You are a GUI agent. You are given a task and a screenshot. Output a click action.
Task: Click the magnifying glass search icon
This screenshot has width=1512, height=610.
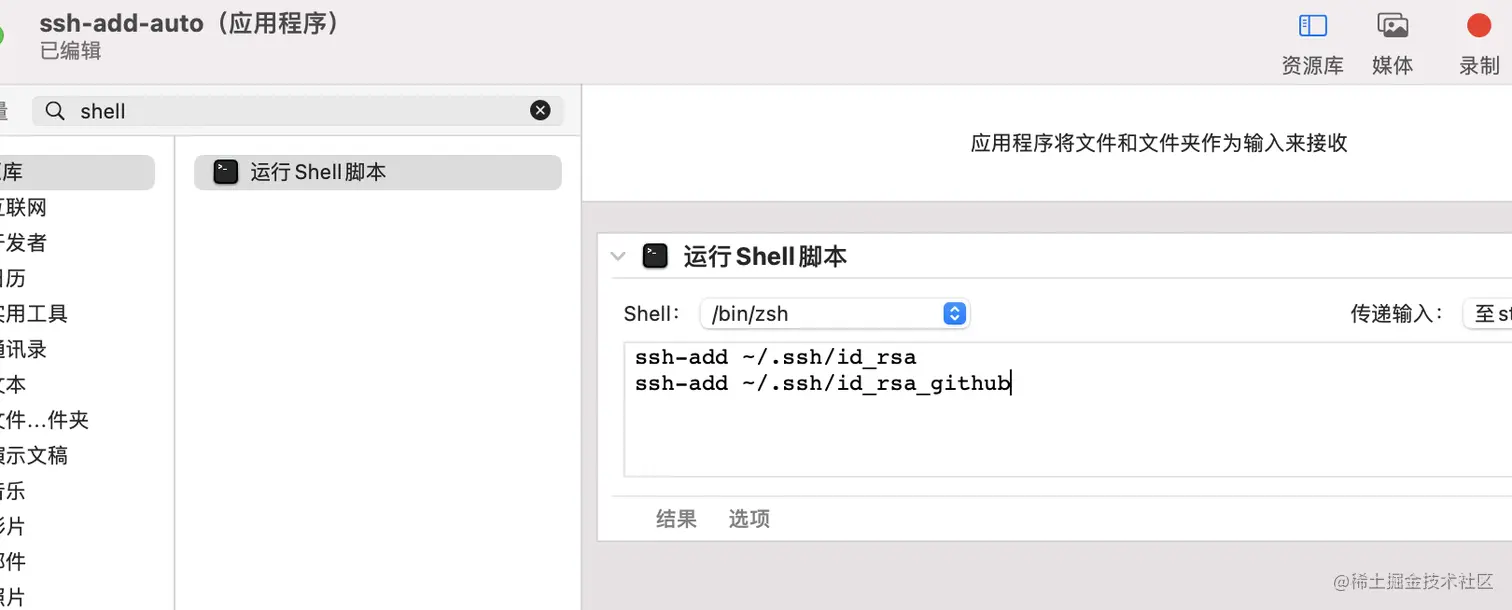(56, 111)
